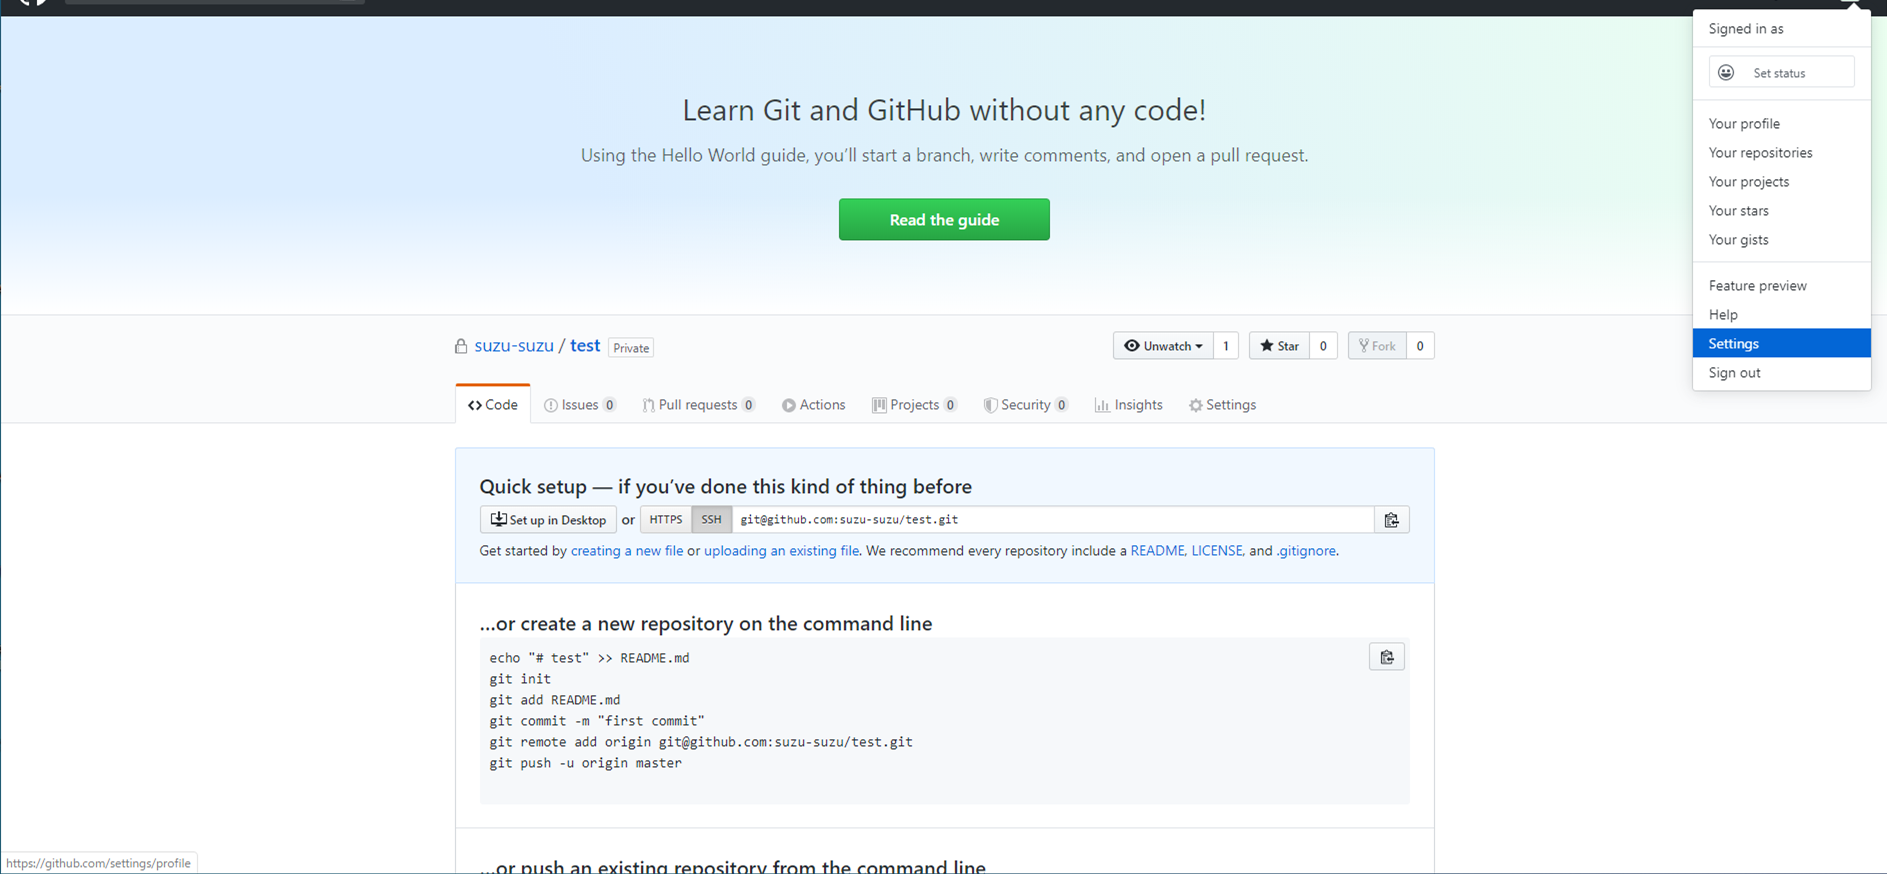Viewport: 1887px width, 874px height.
Task: Click the smiley icon in Set status
Action: point(1726,73)
